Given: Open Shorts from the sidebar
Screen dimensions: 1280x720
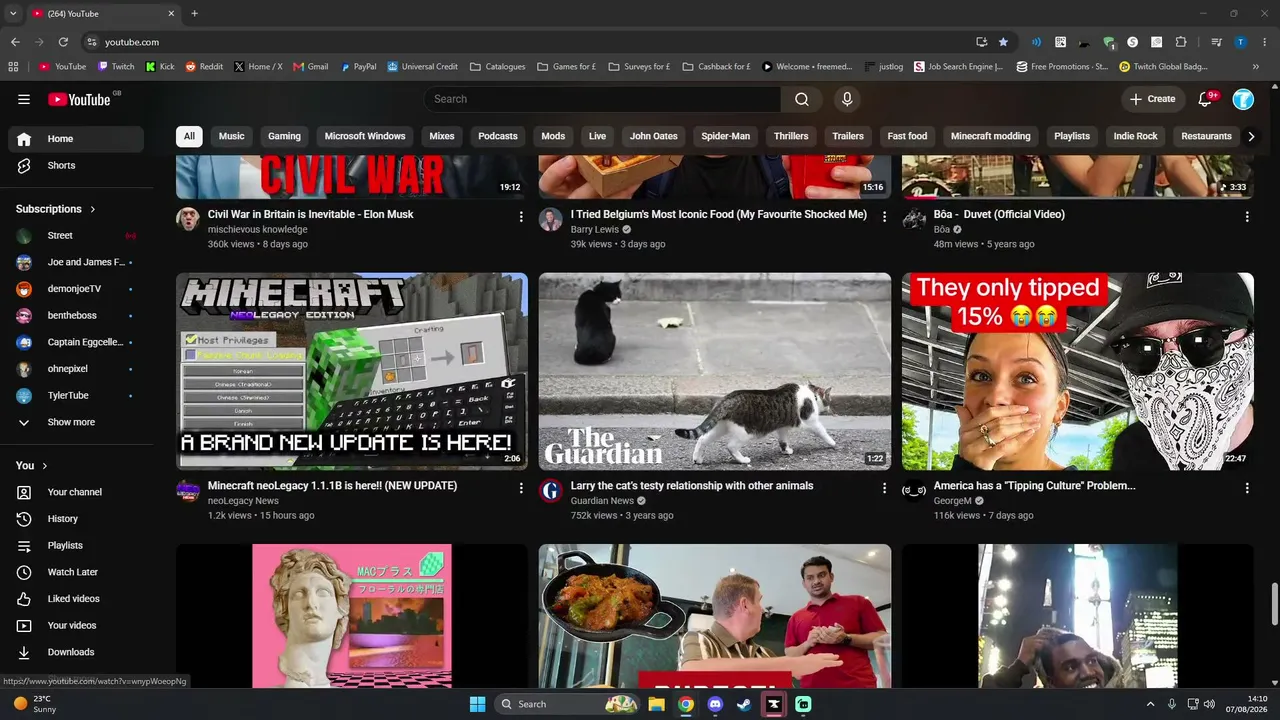Looking at the screenshot, I should tap(76, 166).
